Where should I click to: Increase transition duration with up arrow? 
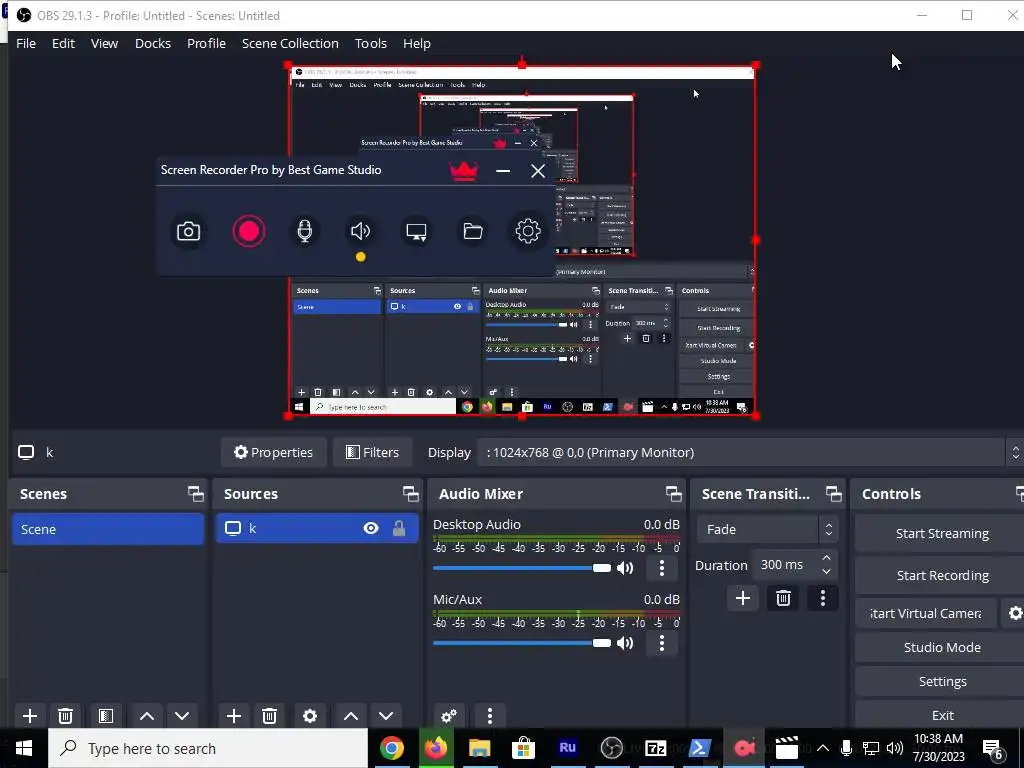coord(826,558)
